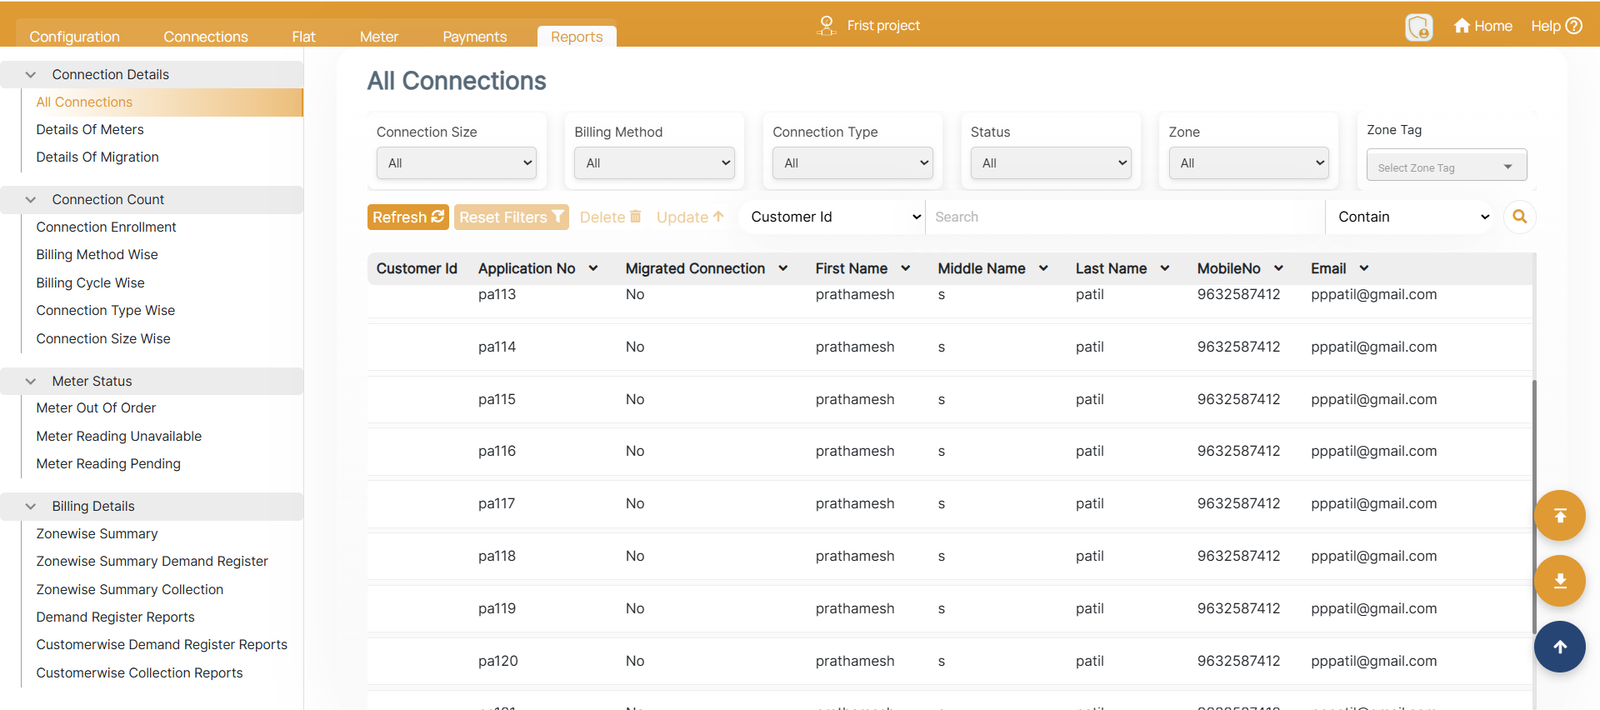This screenshot has height=710, width=1600.
Task: Select All Connections in sidebar
Action: [x=84, y=102]
